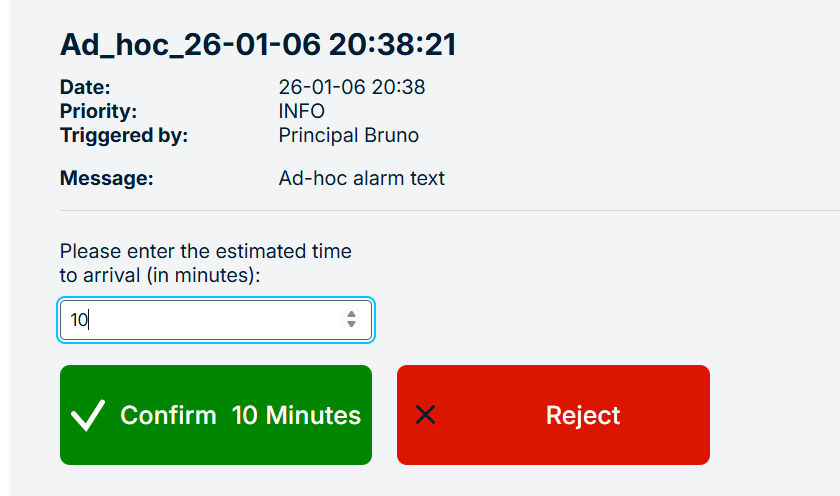Click the Priority field label
Image resolution: width=840 pixels, height=496 pixels.
98,111
